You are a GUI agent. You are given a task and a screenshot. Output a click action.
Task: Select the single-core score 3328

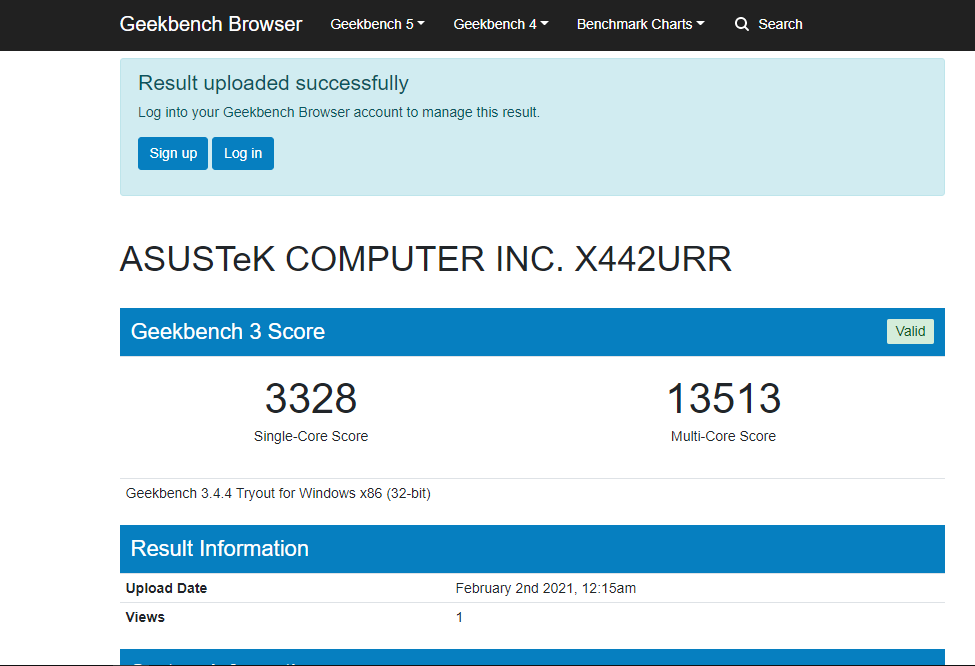pos(311,399)
